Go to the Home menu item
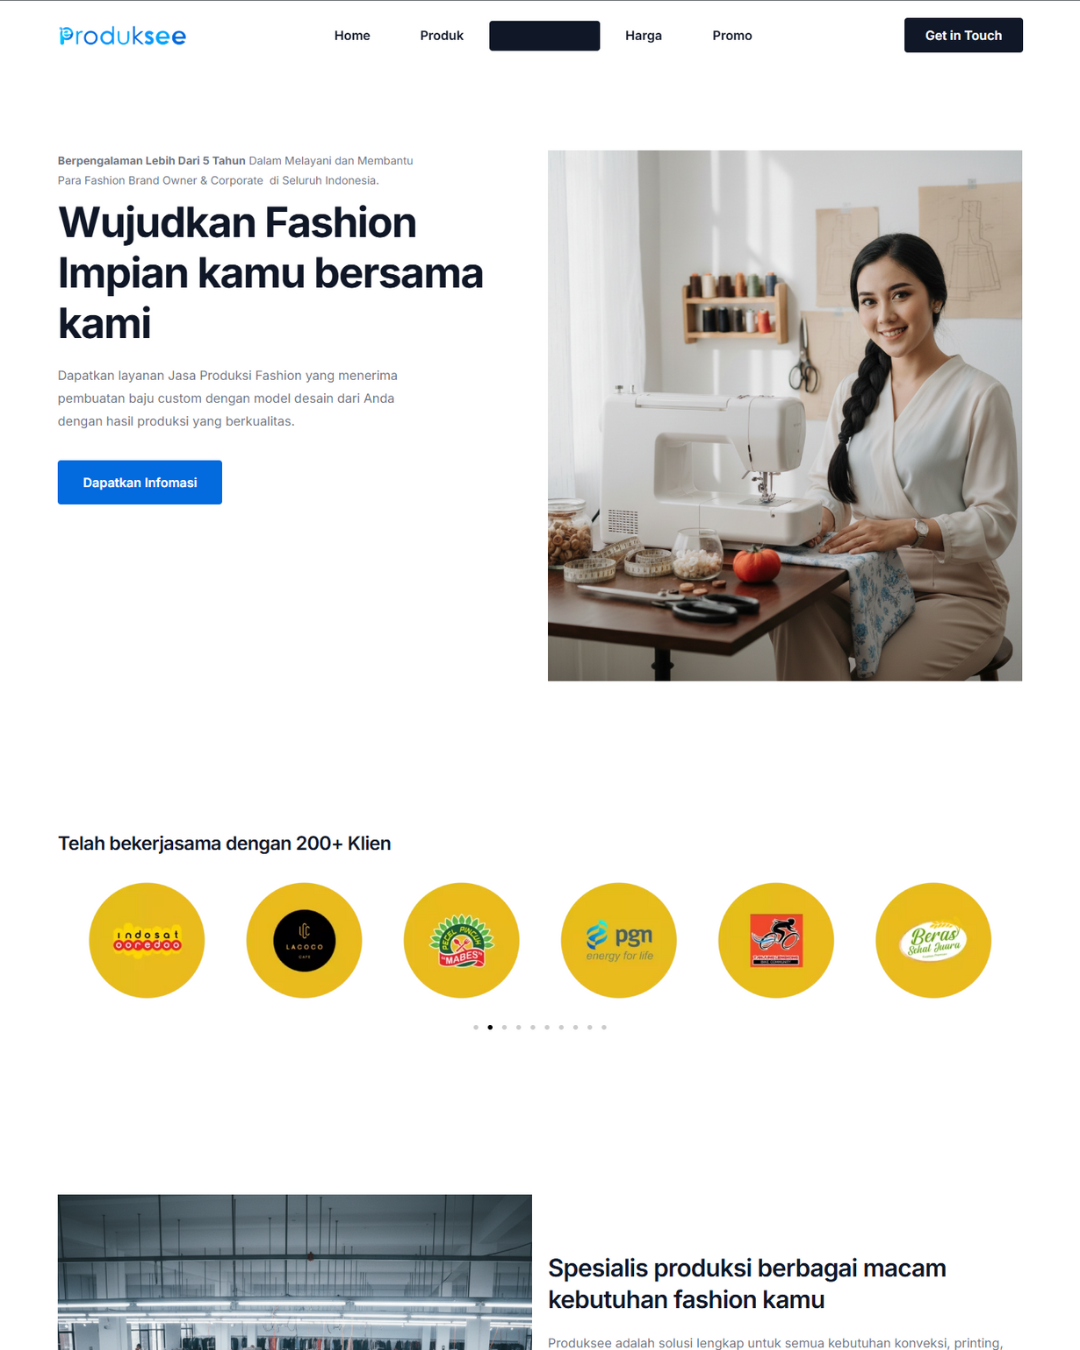Screen dimensions: 1080x1350 pos(352,35)
